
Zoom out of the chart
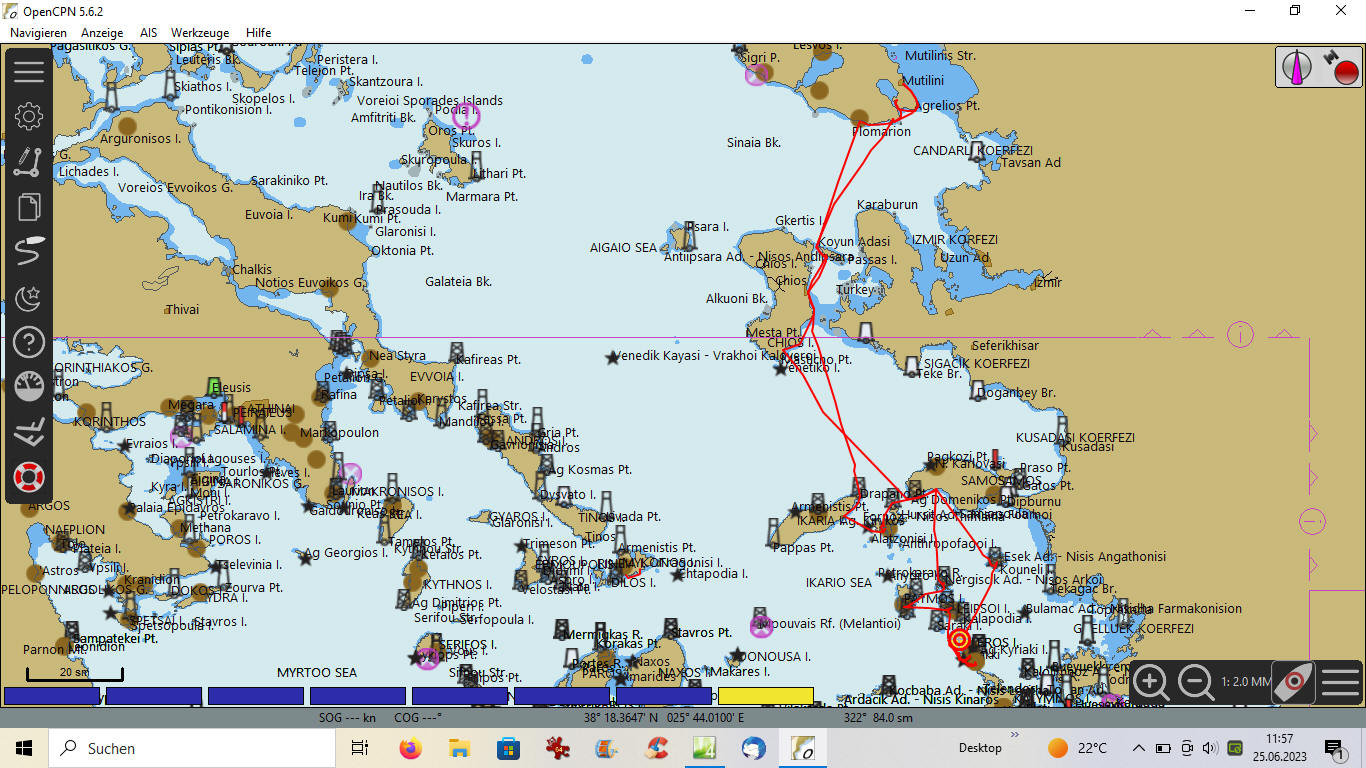point(1196,682)
